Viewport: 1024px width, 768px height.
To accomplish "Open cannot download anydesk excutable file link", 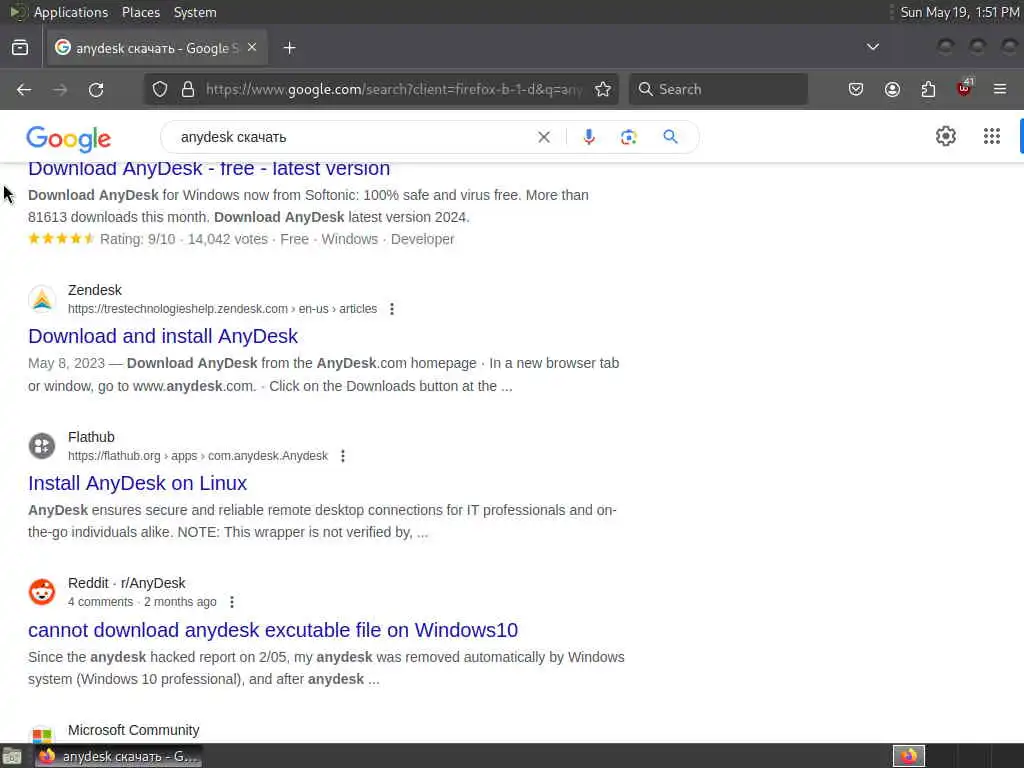I will [x=273, y=630].
